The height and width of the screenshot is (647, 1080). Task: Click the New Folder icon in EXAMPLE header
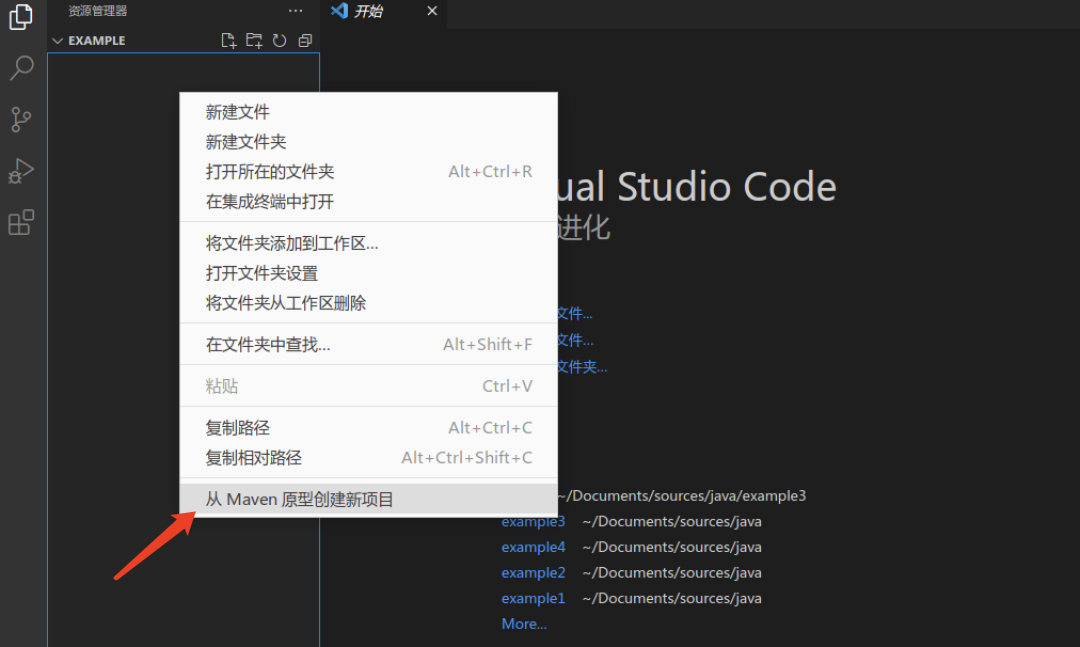254,41
